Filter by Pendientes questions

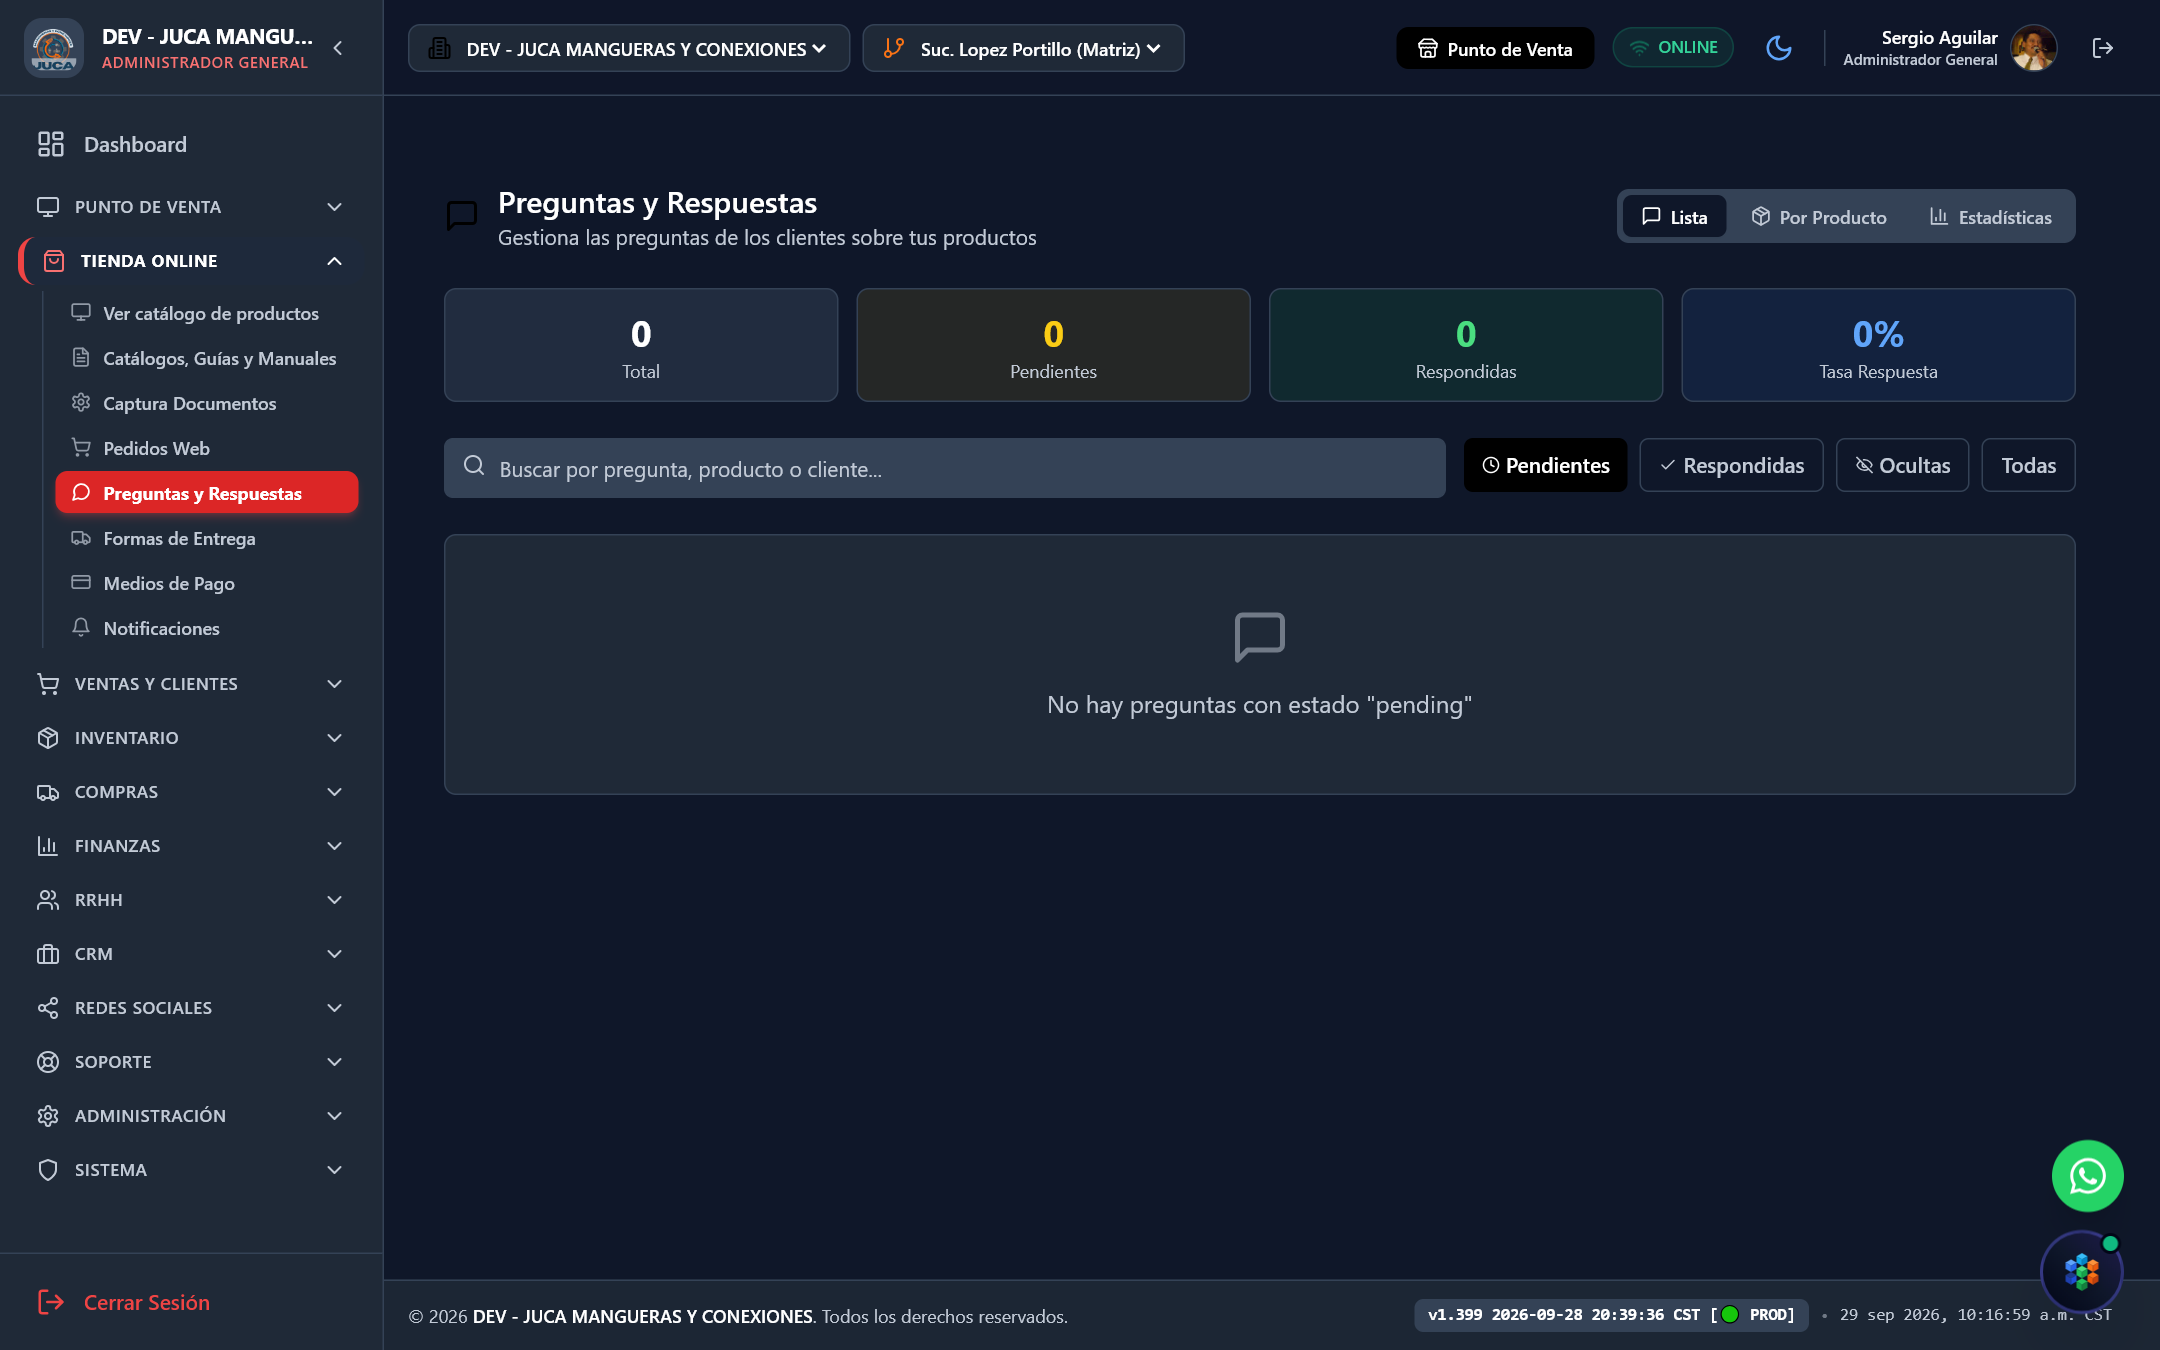(1545, 465)
